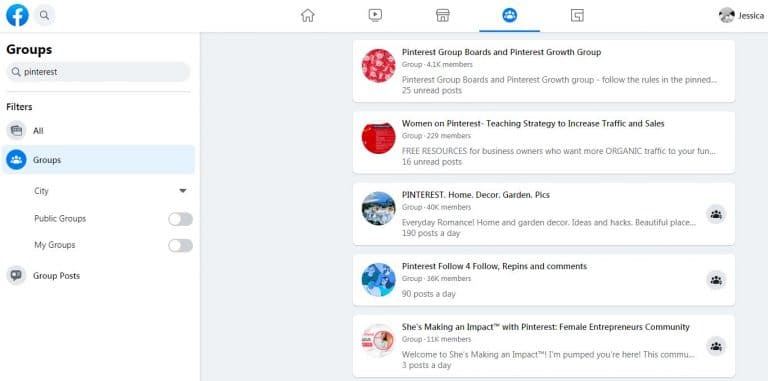Click the Public Groups filter label
The height and width of the screenshot is (381, 768).
click(x=60, y=218)
